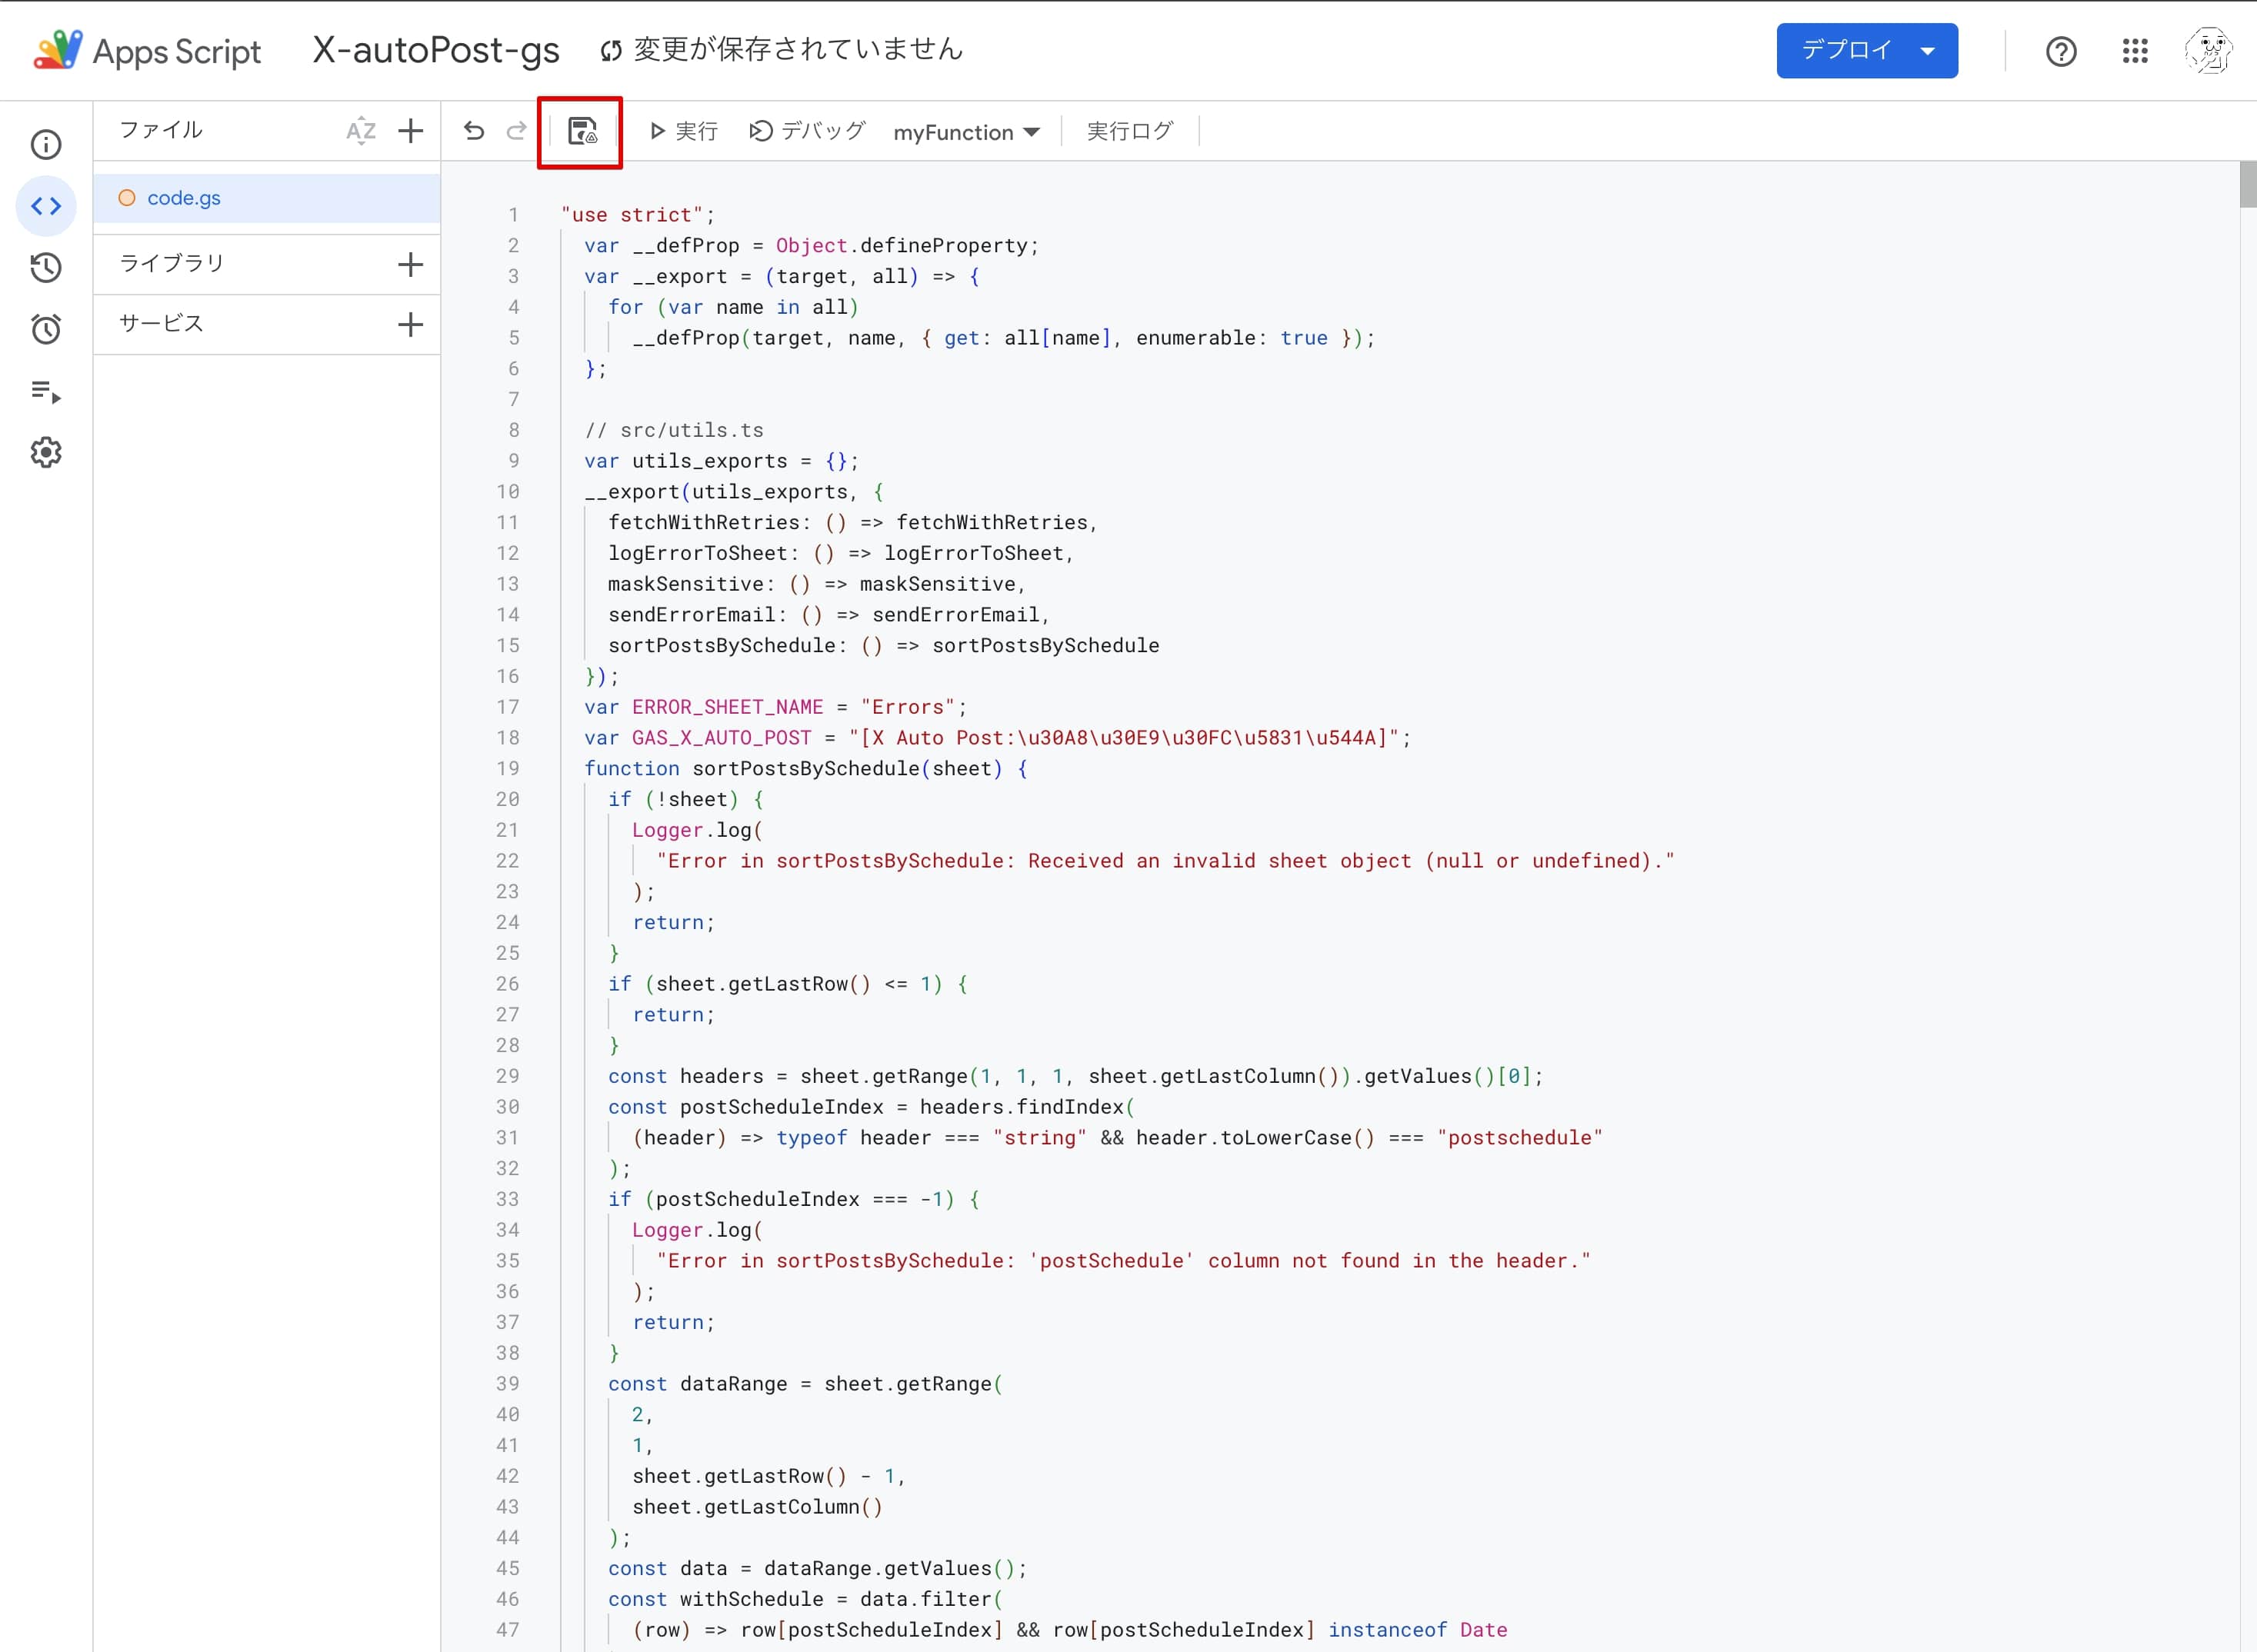Click if (postScheduleIndex === -1) line
The image size is (2257, 1652).
click(x=794, y=1199)
